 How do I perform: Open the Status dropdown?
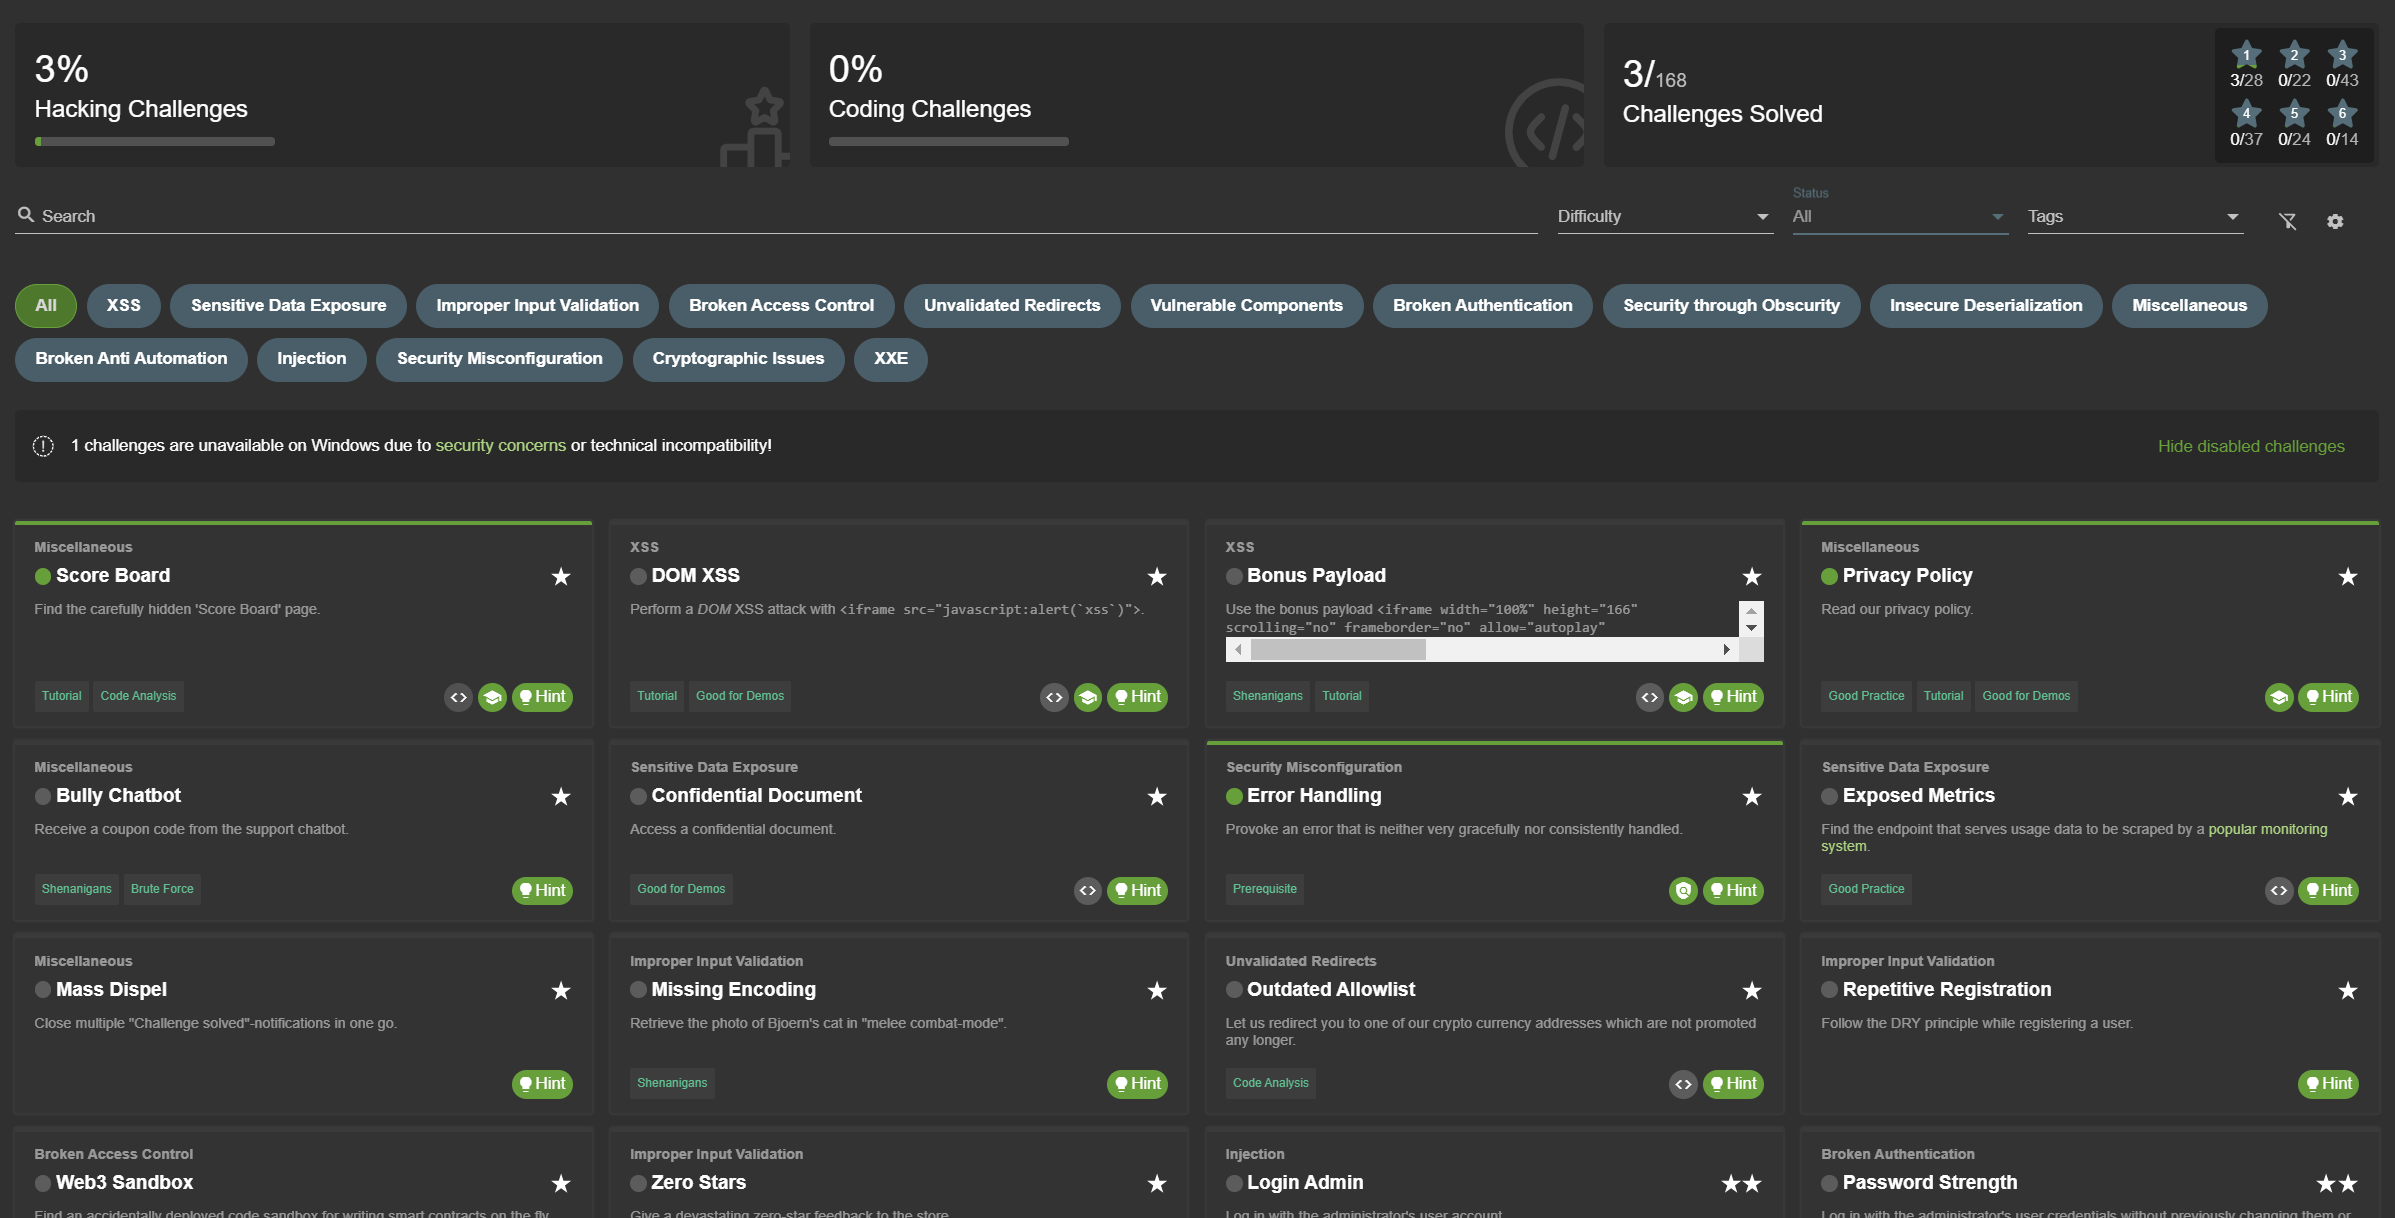click(x=1899, y=217)
